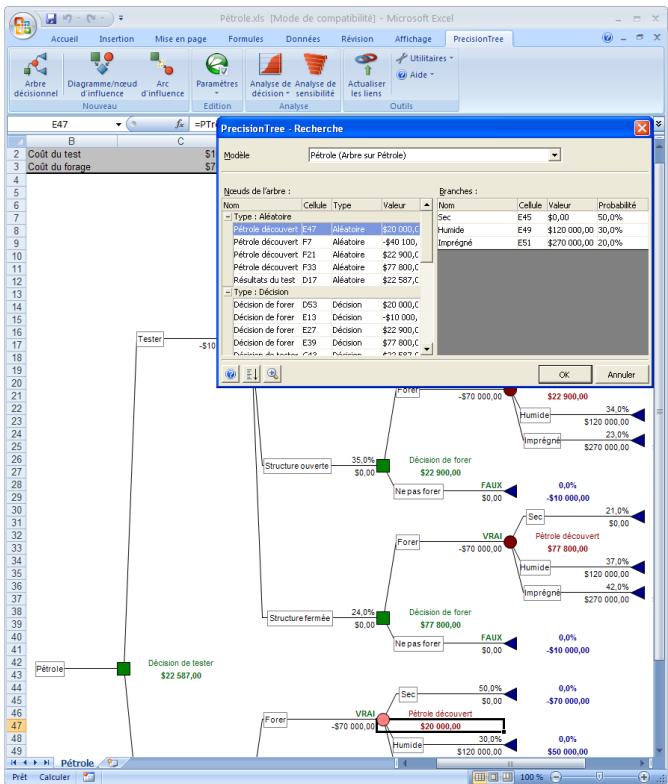
Task: Select Décision de forer row E13
Action: [326, 318]
